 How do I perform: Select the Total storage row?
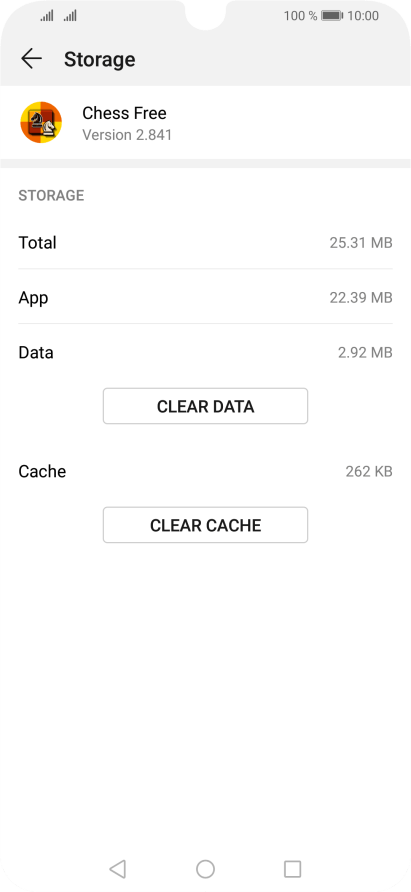tap(206, 242)
